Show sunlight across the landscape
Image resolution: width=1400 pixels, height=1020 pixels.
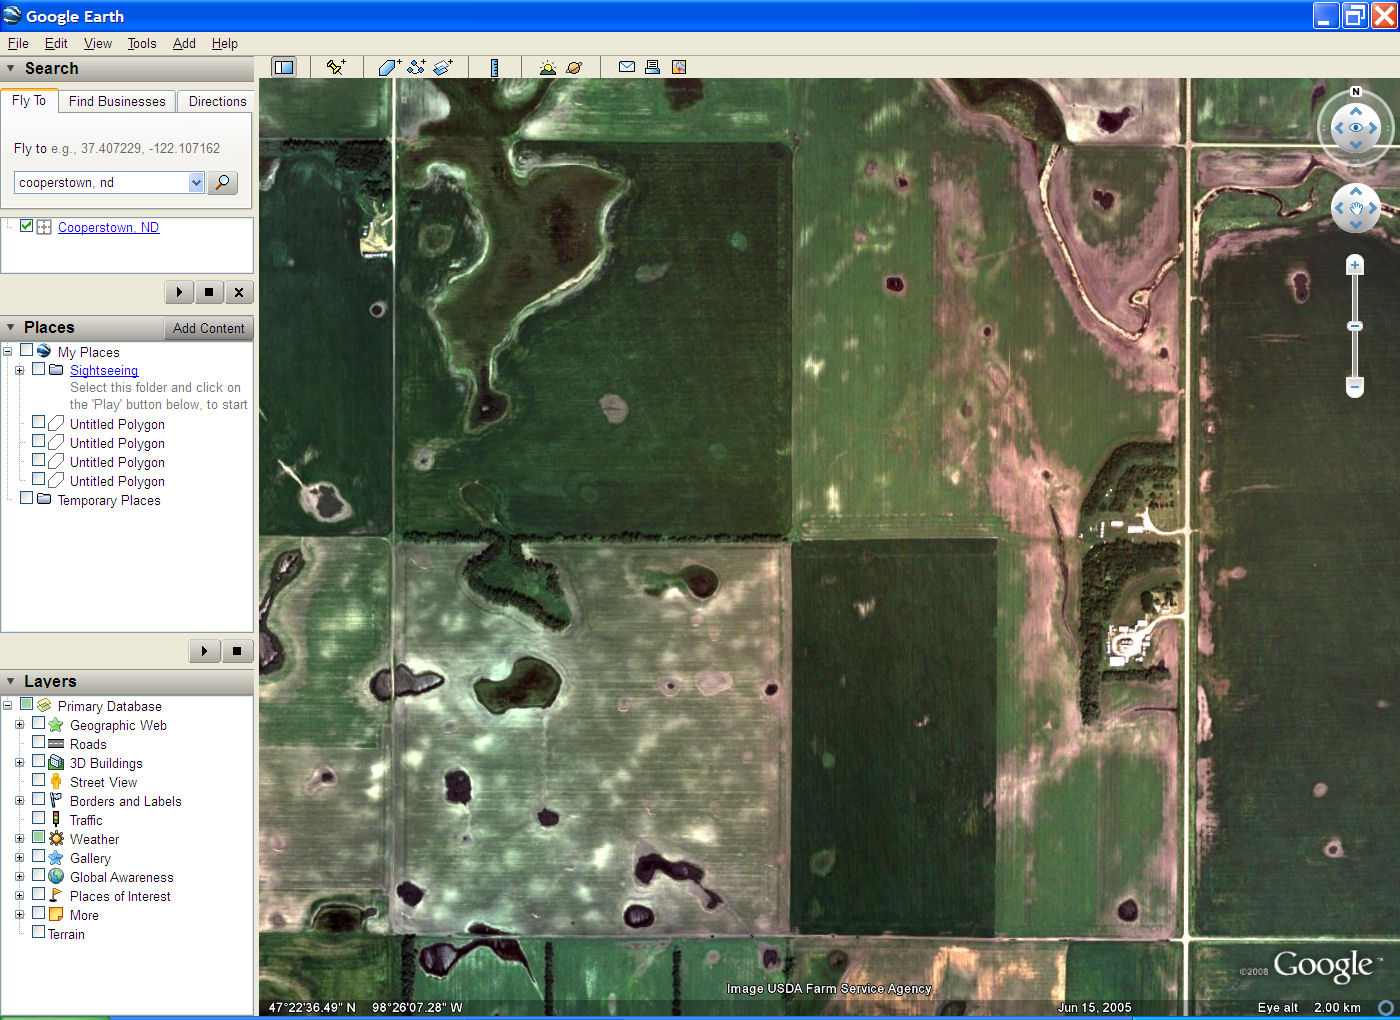click(547, 67)
